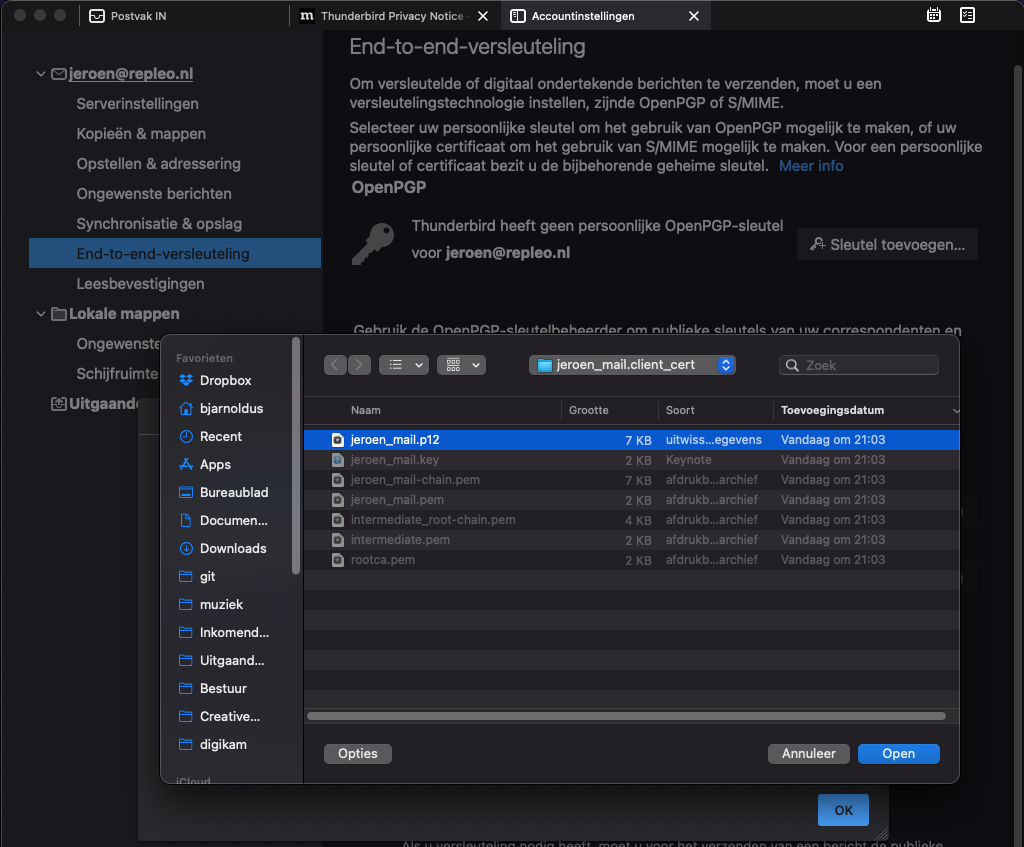Close the Accountinstellingen tab
Screen dimensions: 1024x847
[694, 16]
